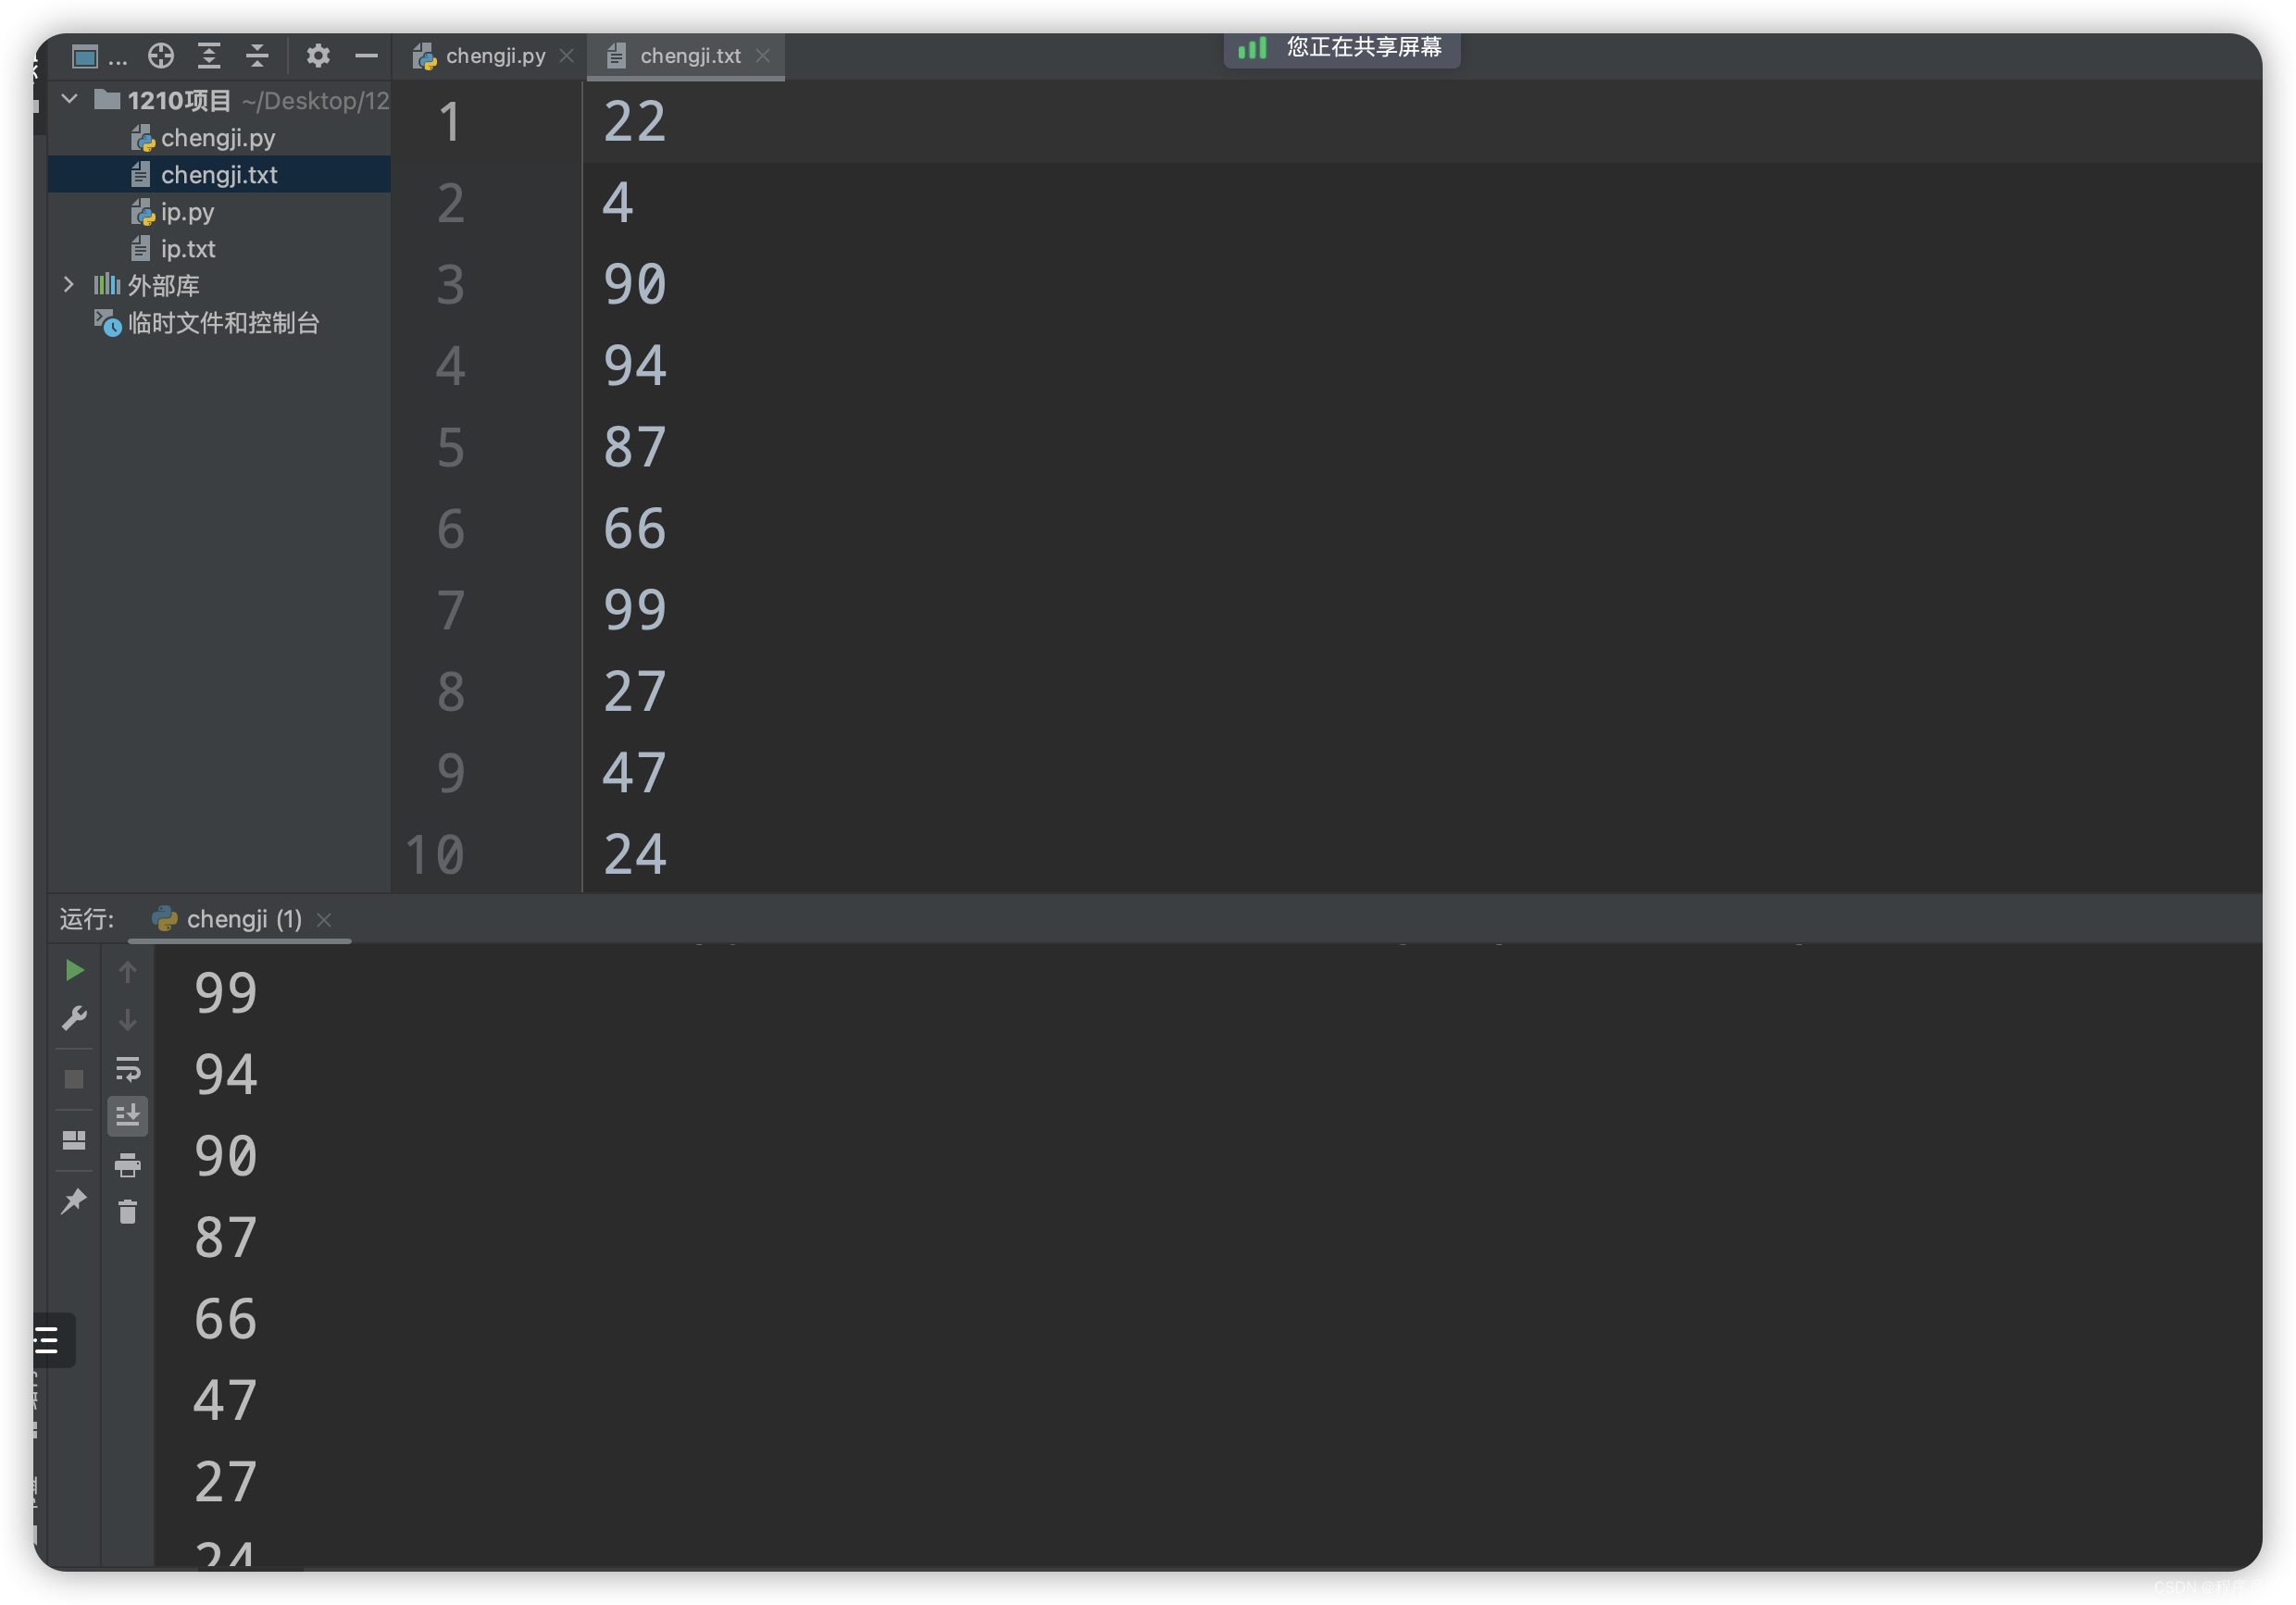Expand the 外部库 node
The width and height of the screenshot is (2296, 1605).
(68, 284)
